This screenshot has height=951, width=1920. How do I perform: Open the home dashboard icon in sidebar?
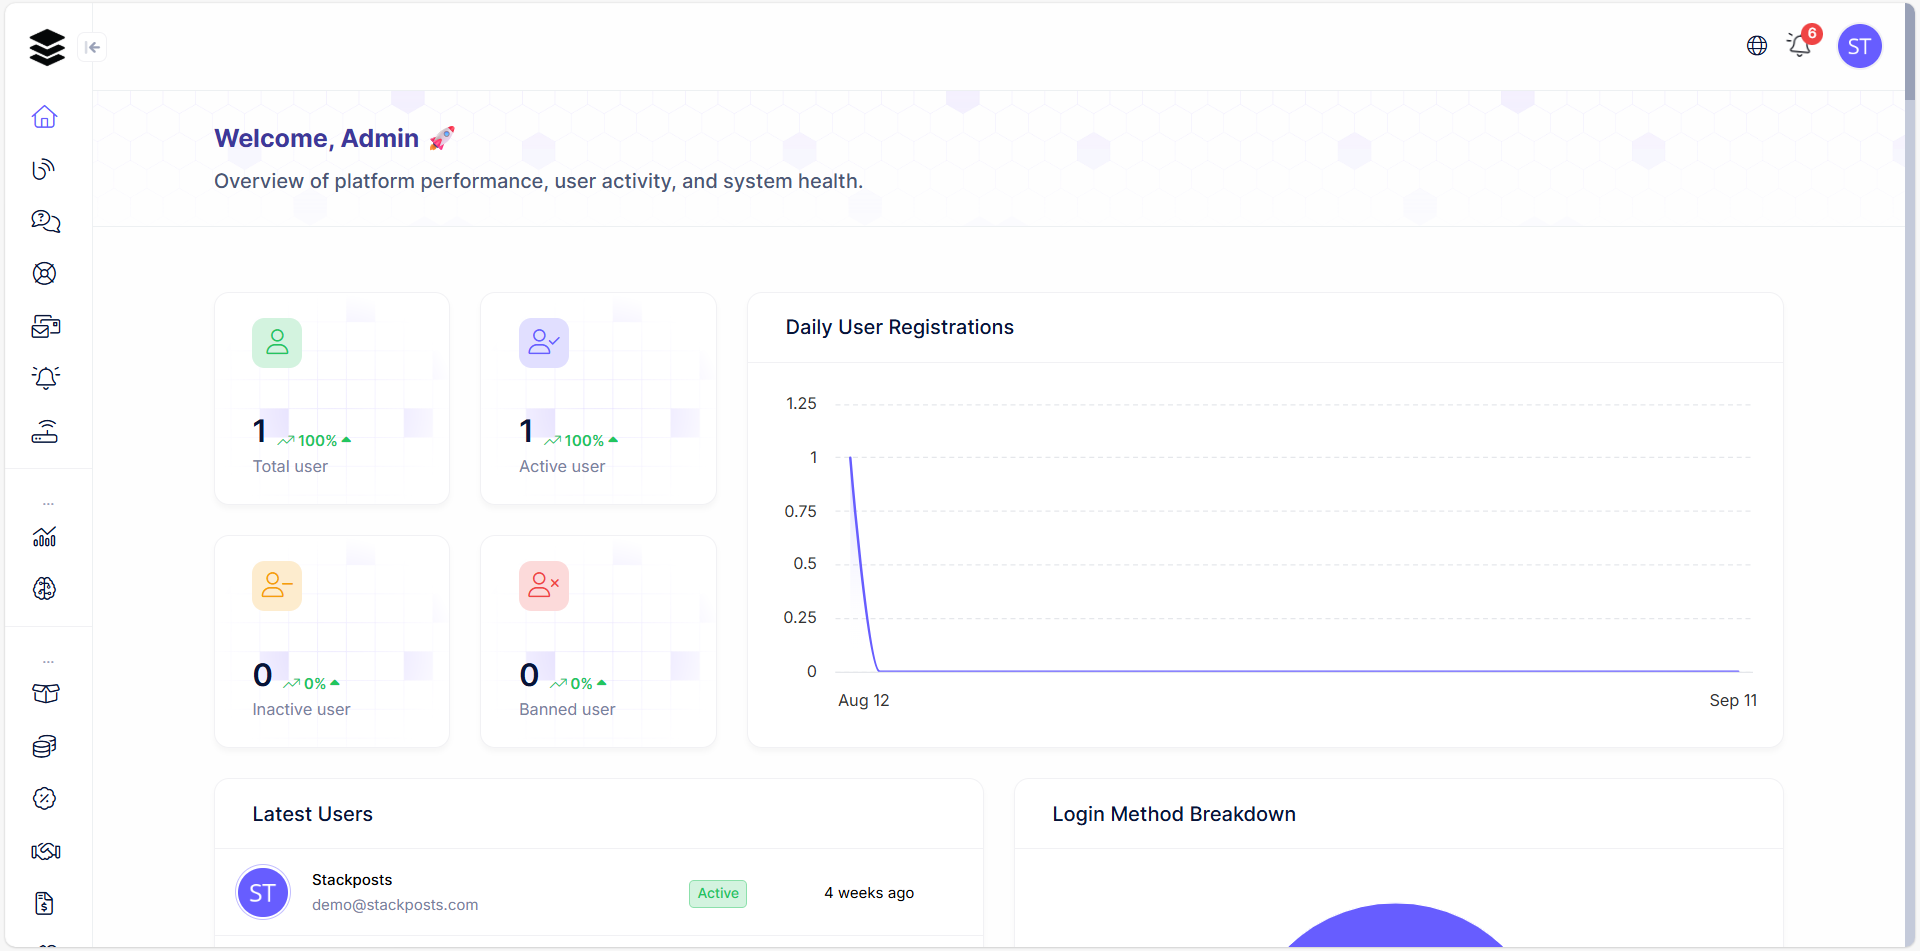(44, 117)
